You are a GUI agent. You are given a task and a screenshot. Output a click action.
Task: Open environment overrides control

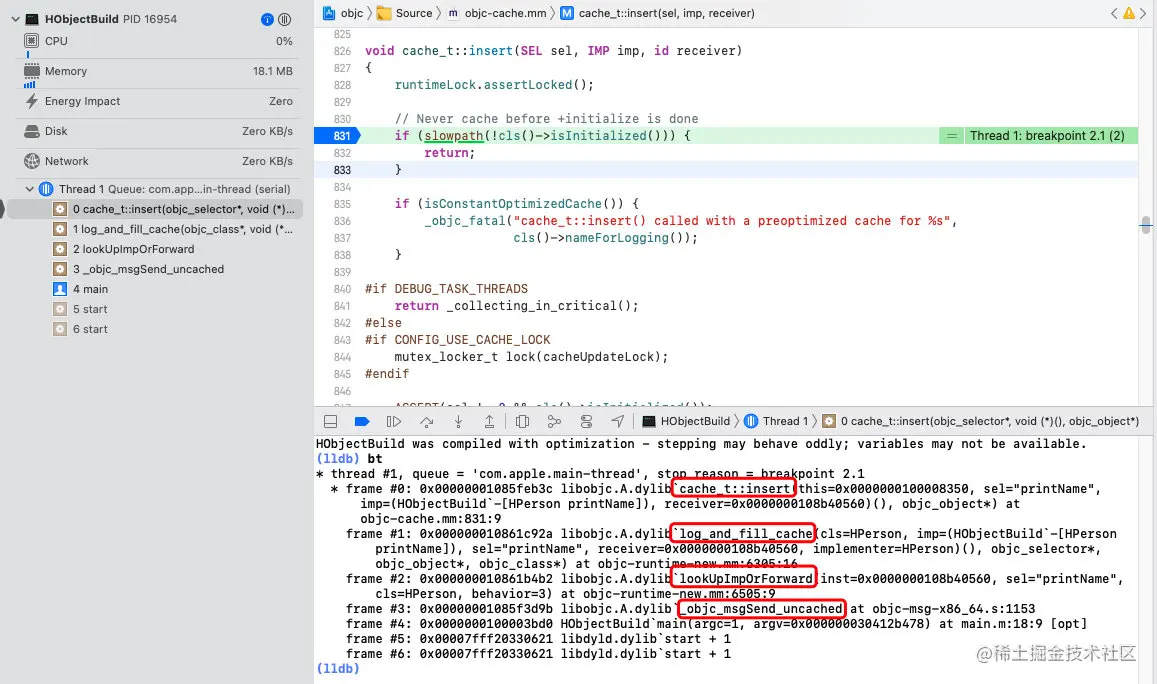click(x=587, y=421)
